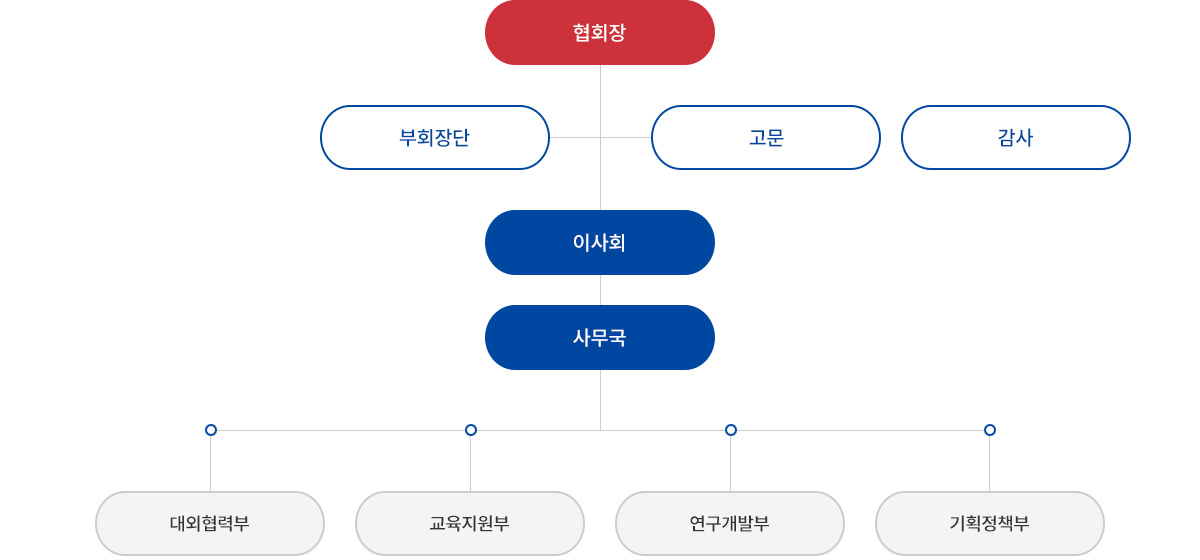Click the vertical line directly above 기획정책부 box
The width and height of the screenshot is (1200, 560).
point(990,464)
